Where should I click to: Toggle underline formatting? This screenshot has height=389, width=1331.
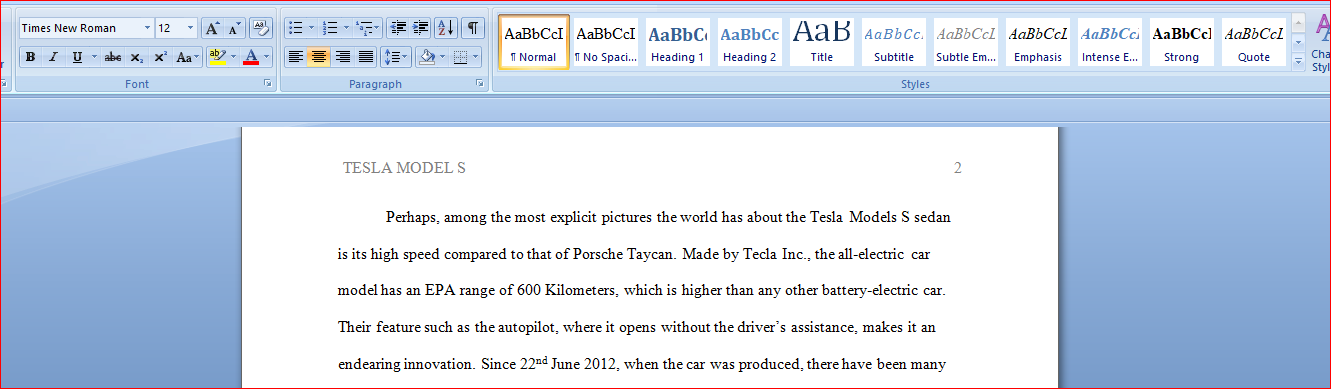pos(77,57)
